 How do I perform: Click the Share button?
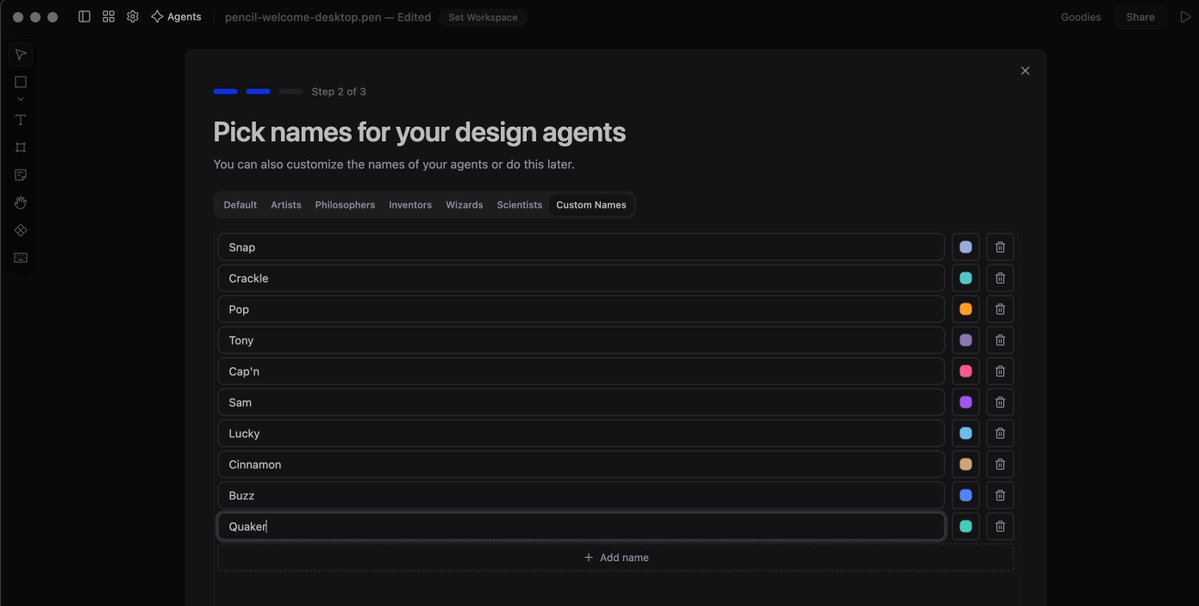(x=1139, y=17)
